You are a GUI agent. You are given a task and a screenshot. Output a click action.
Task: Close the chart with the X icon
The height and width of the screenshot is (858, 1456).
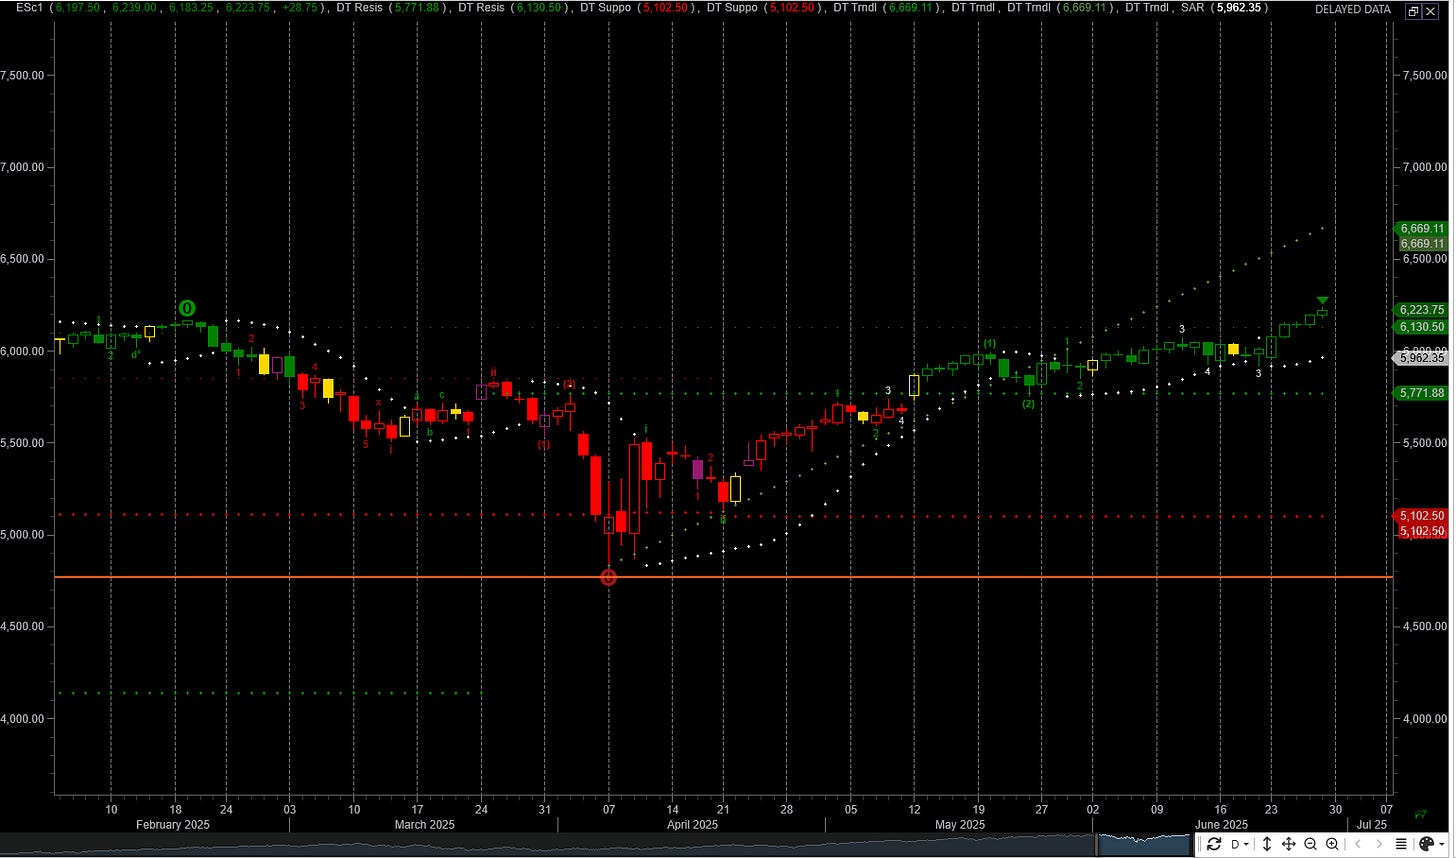(x=1431, y=11)
